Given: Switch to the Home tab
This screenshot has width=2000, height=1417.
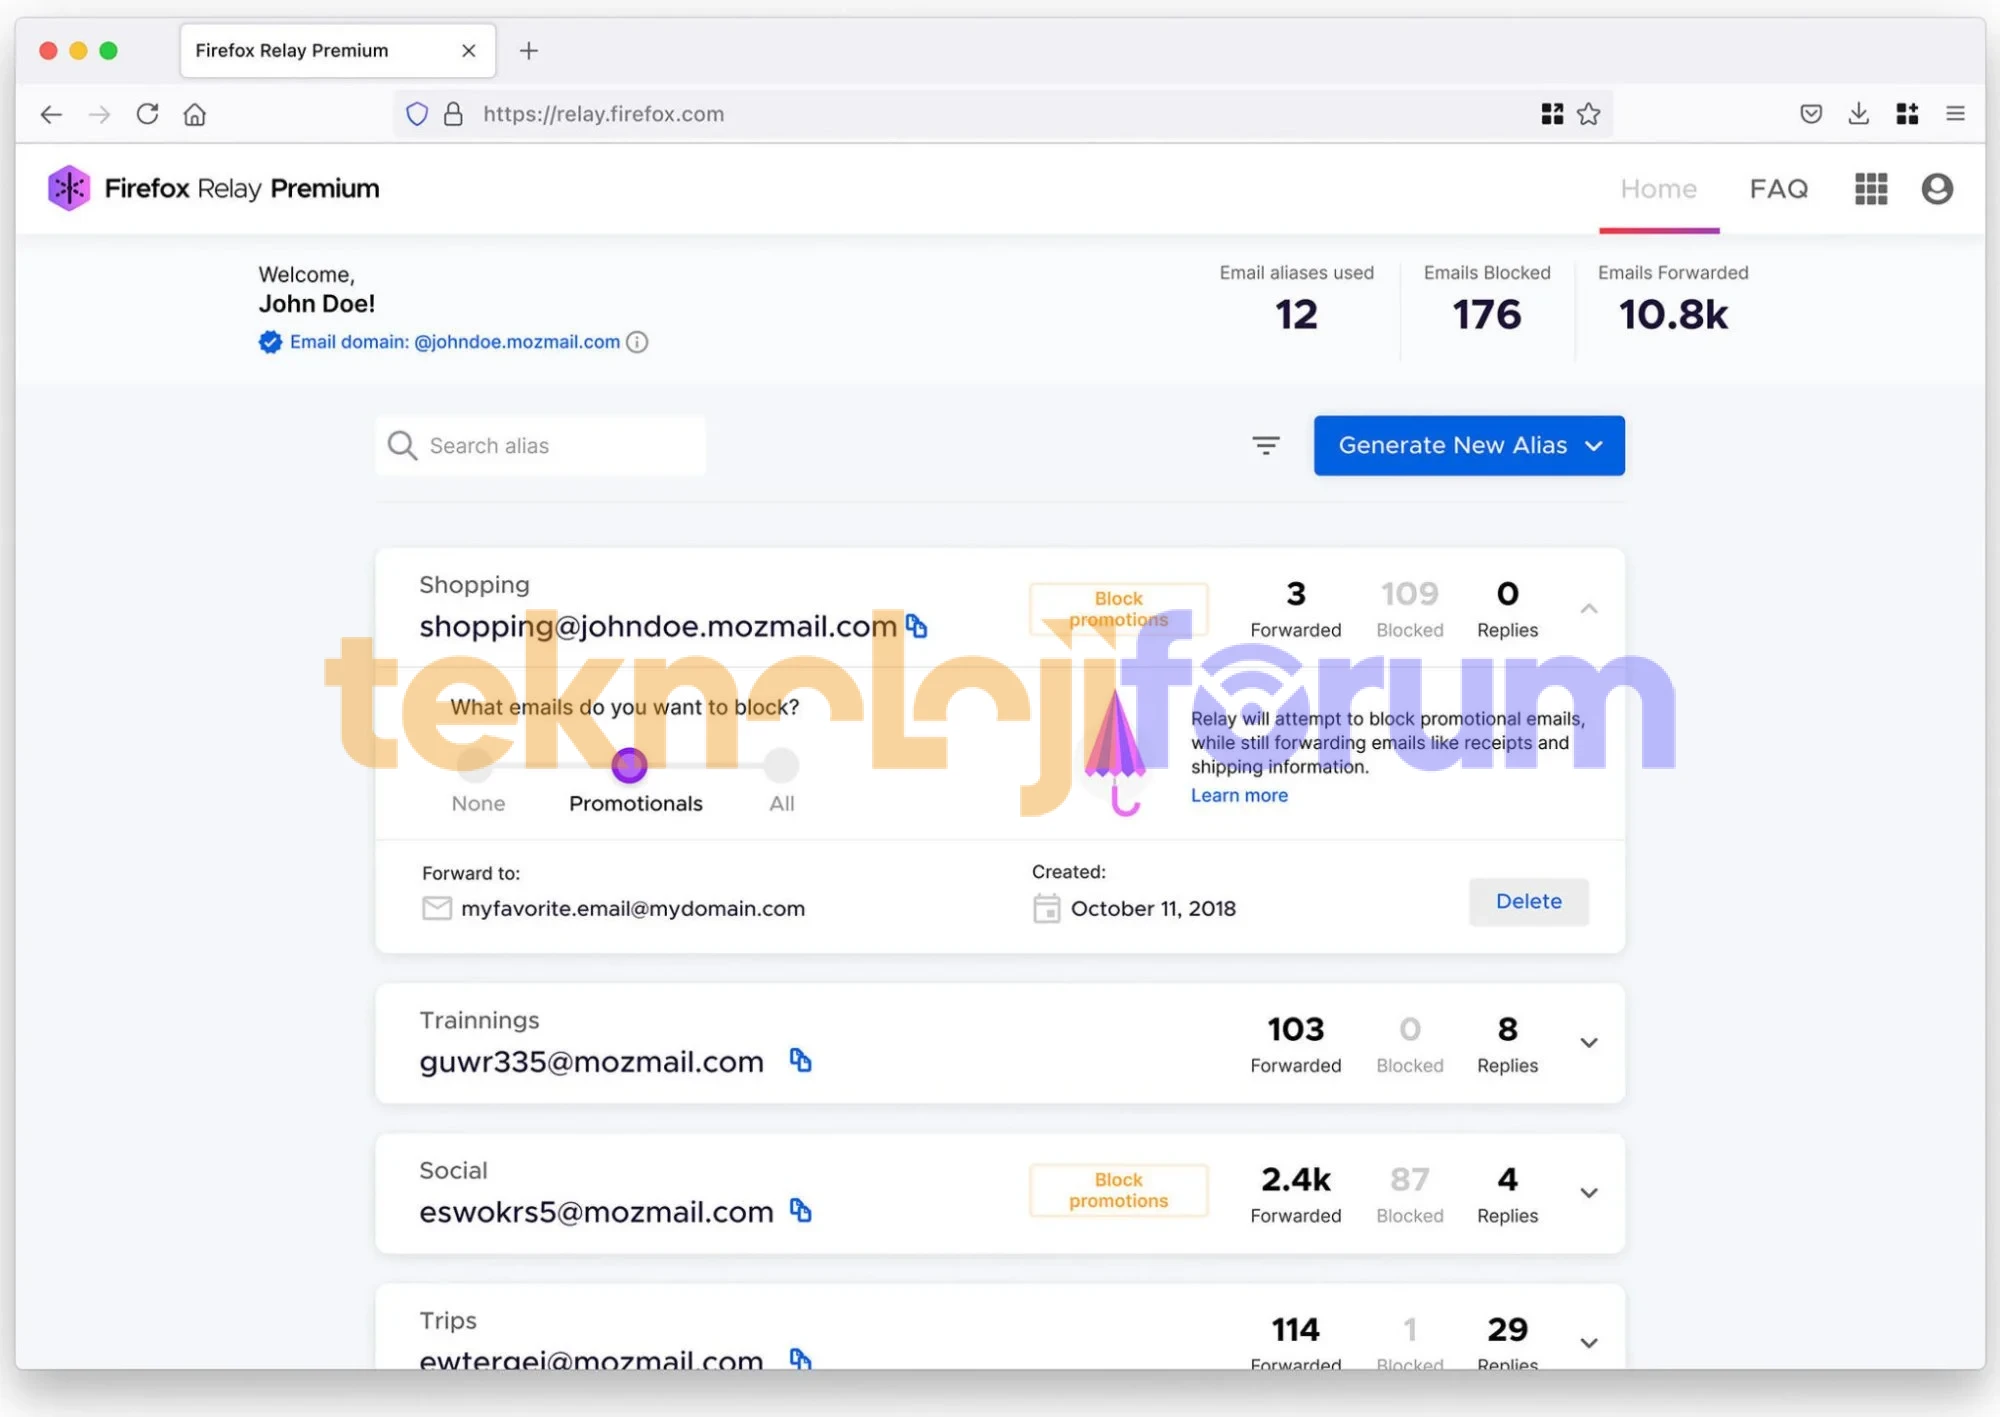Looking at the screenshot, I should coord(1658,189).
